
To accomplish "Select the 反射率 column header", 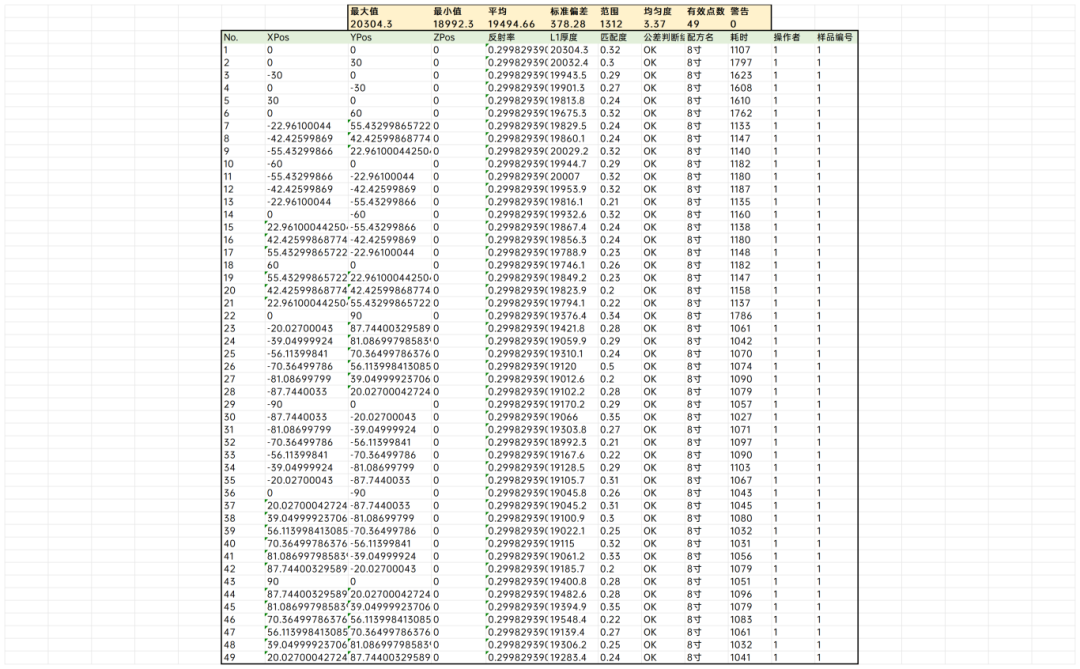I will (517, 37).
